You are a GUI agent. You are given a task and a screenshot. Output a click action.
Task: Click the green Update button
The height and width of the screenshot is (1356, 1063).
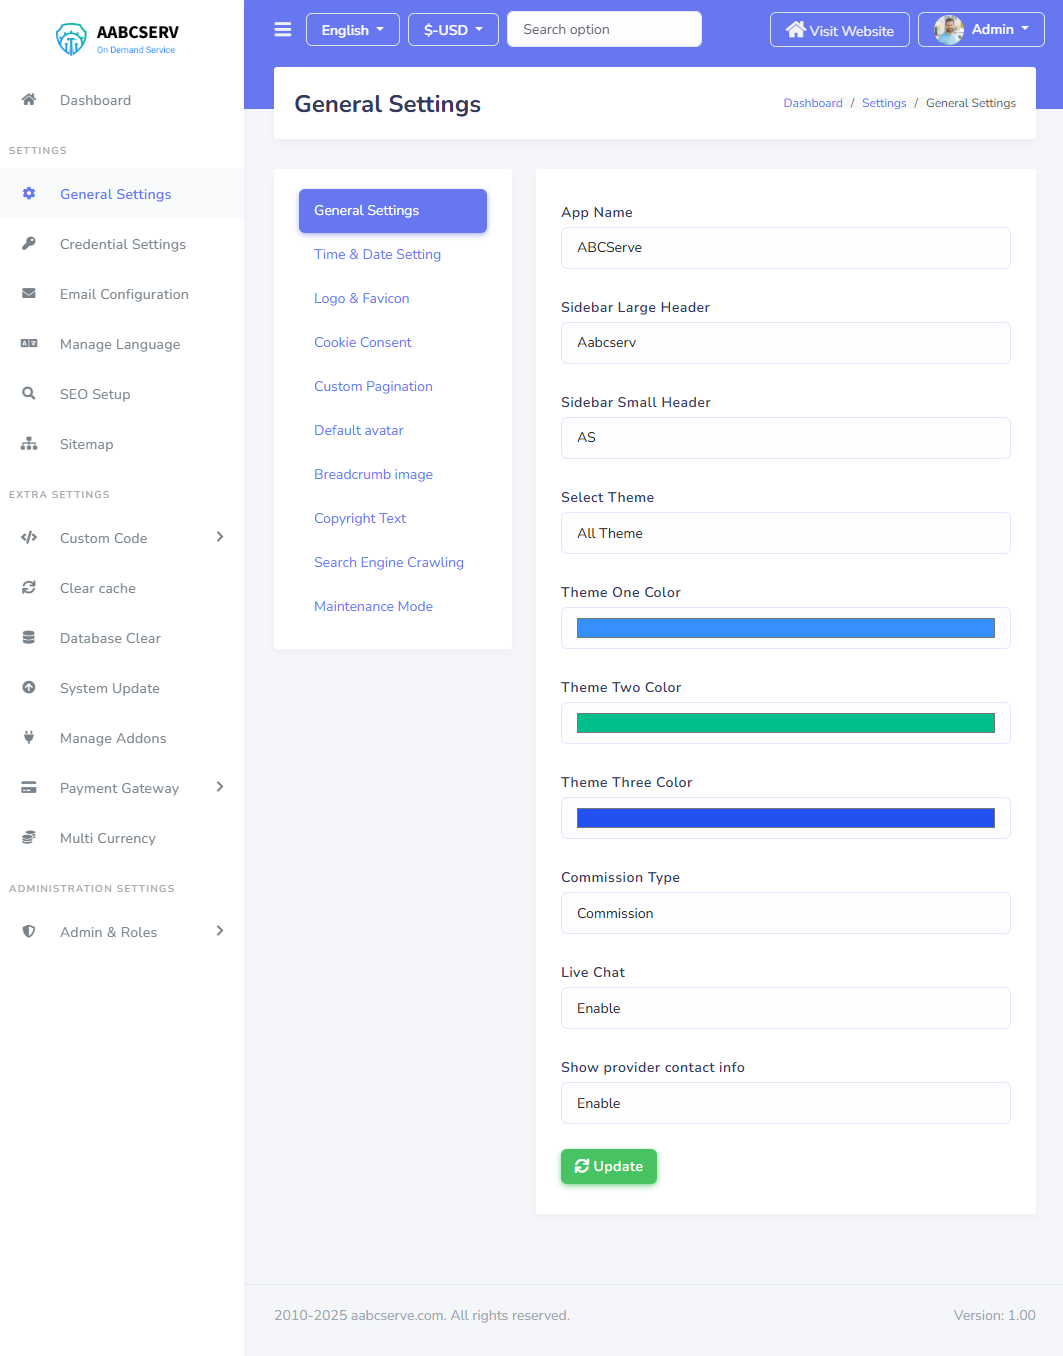point(609,1166)
